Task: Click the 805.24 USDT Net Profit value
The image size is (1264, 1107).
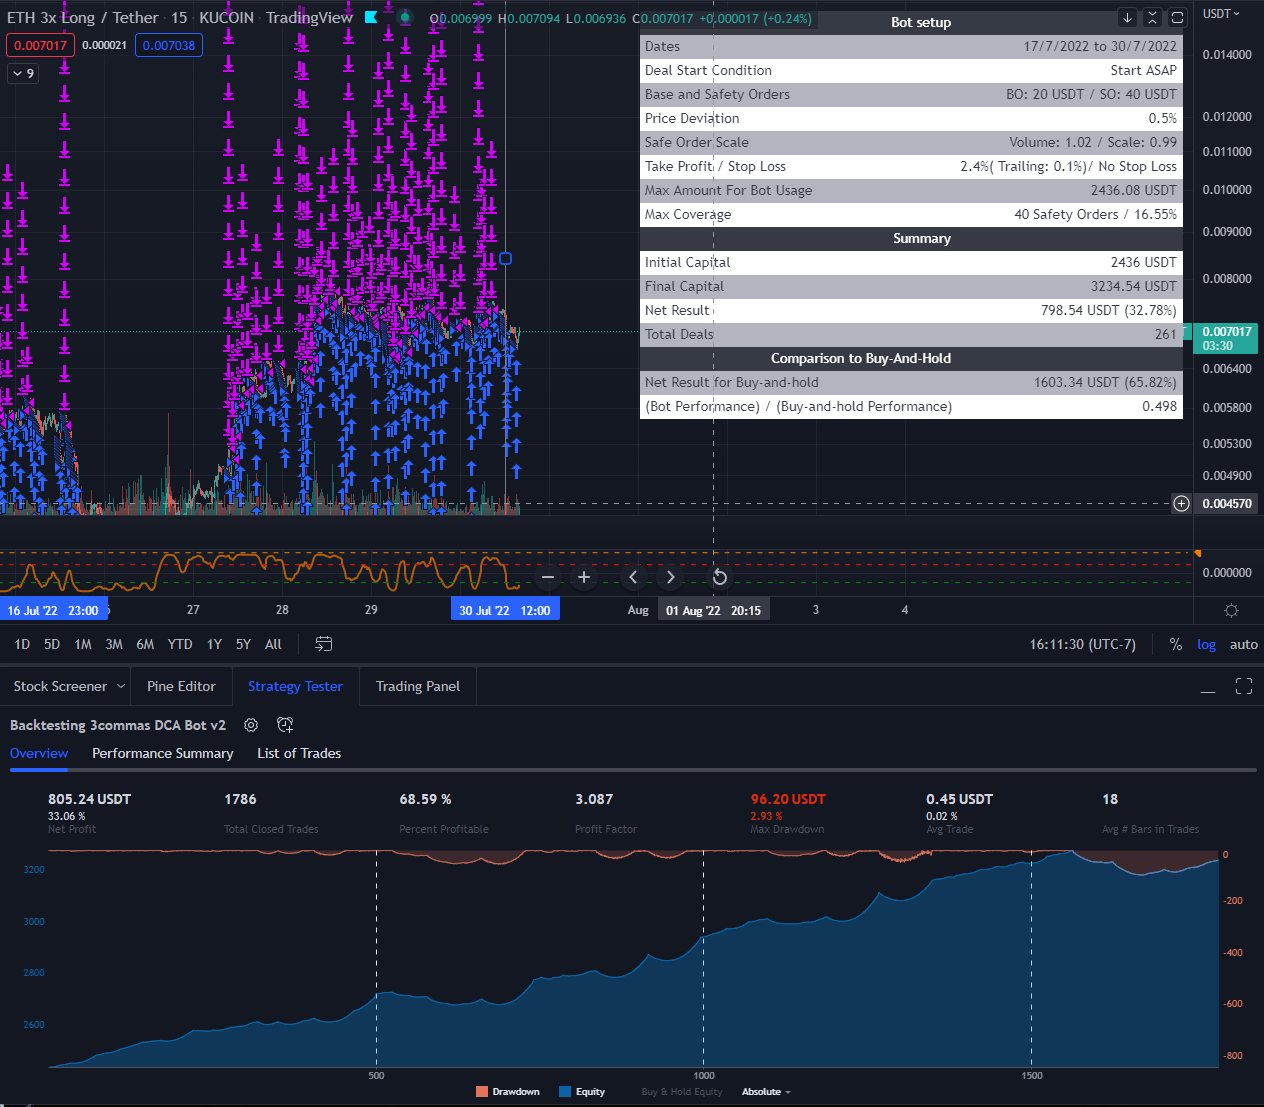Action: click(x=89, y=799)
